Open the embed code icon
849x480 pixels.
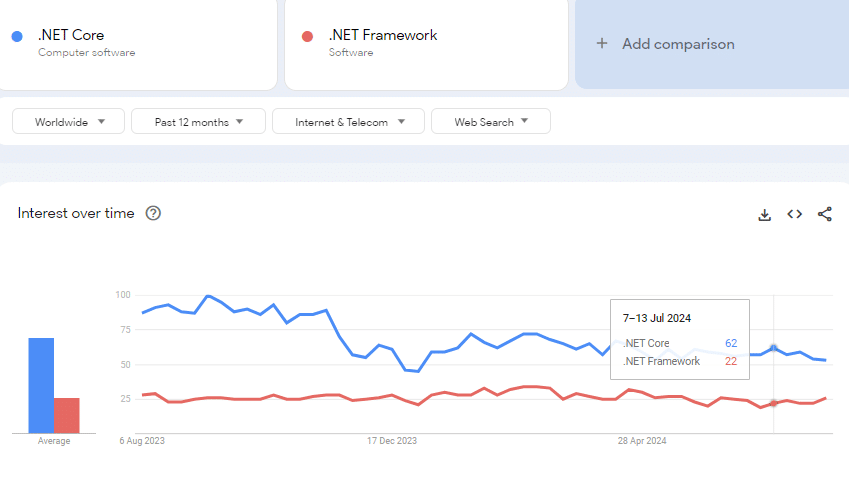[794, 214]
